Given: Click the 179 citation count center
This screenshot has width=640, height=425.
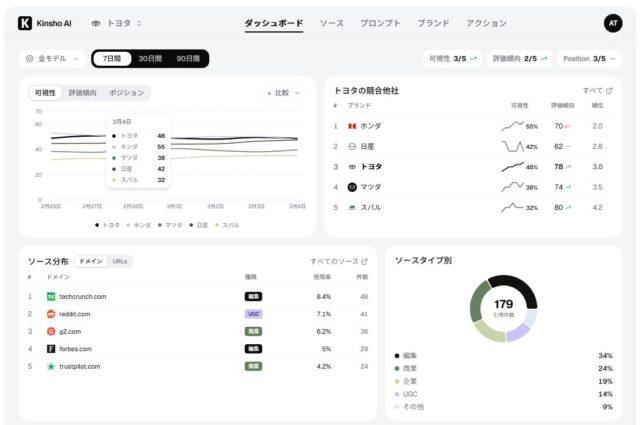Looking at the screenshot, I should click(x=503, y=304).
